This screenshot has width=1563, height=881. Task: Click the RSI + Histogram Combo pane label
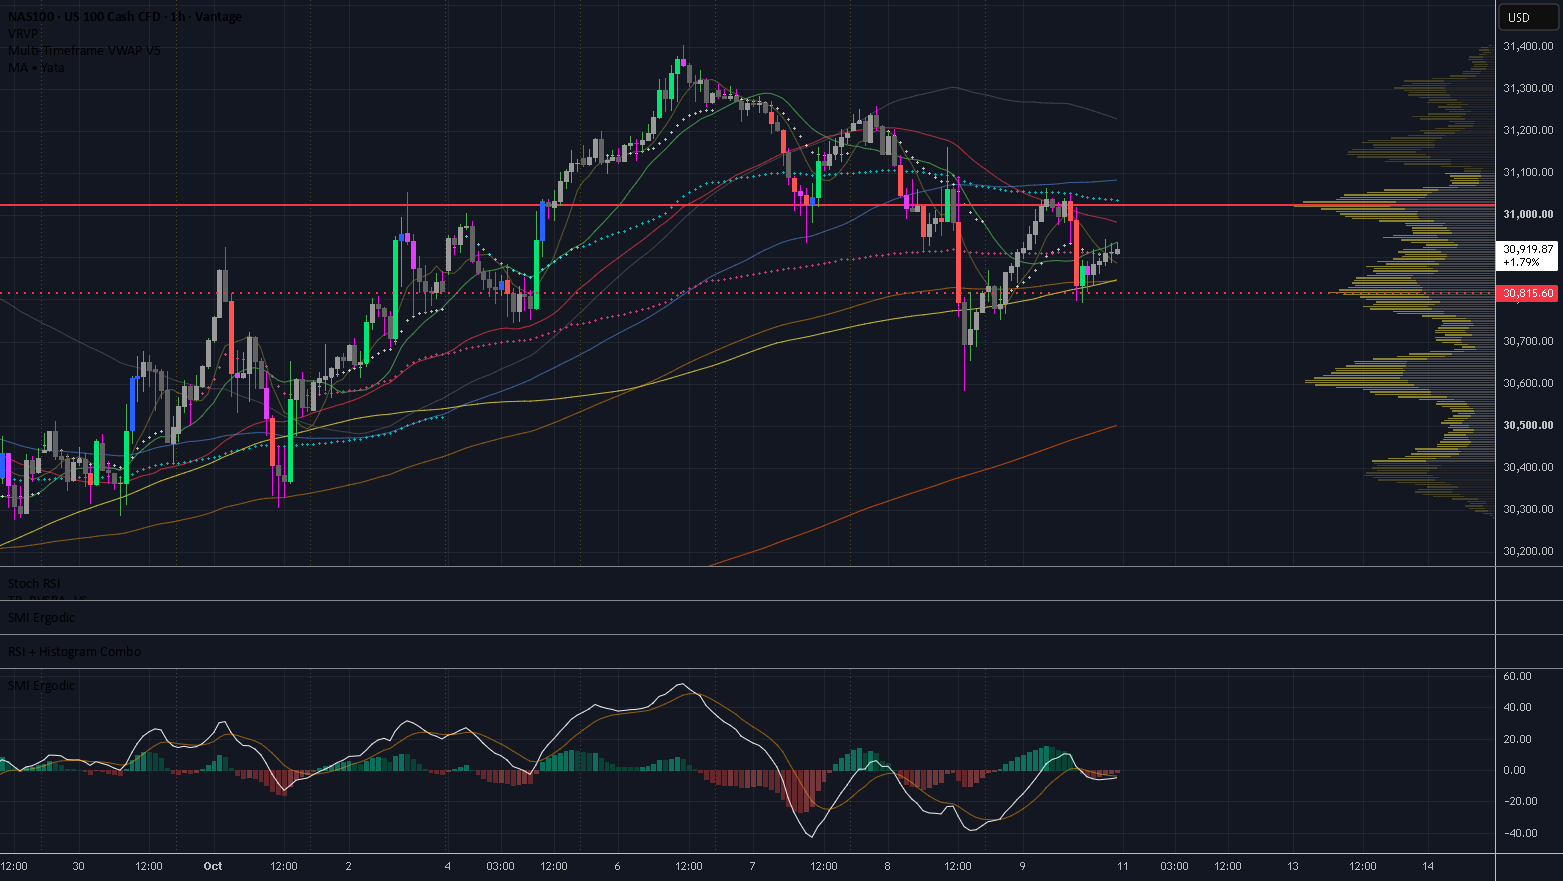75,651
